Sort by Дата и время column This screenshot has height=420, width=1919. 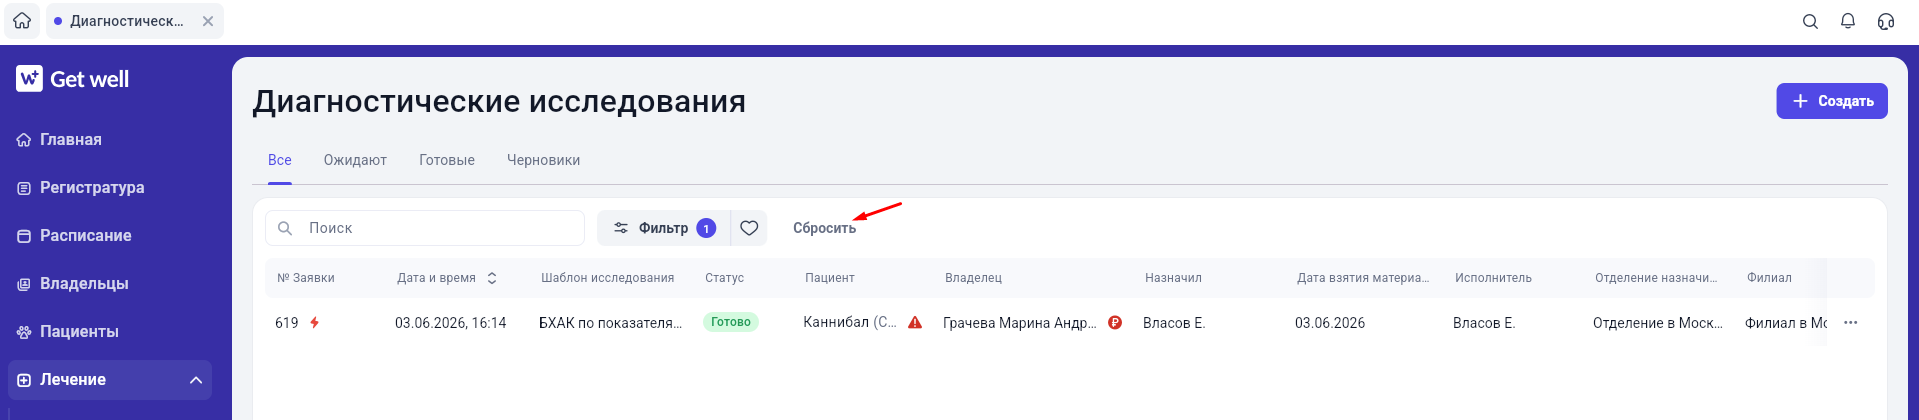coord(446,278)
